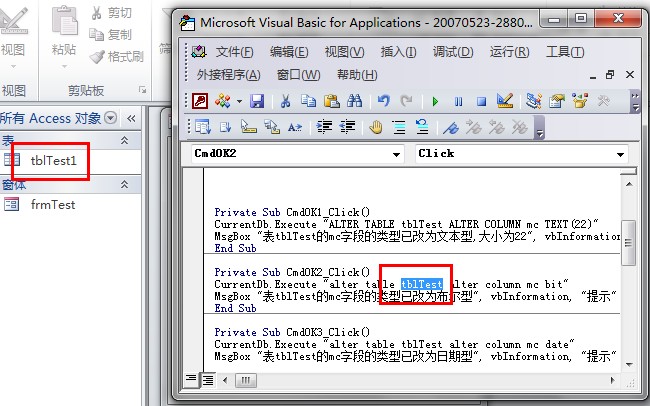Click the code window scroll-down arrow
The height and width of the screenshot is (406, 650).
pyautogui.click(x=629, y=365)
